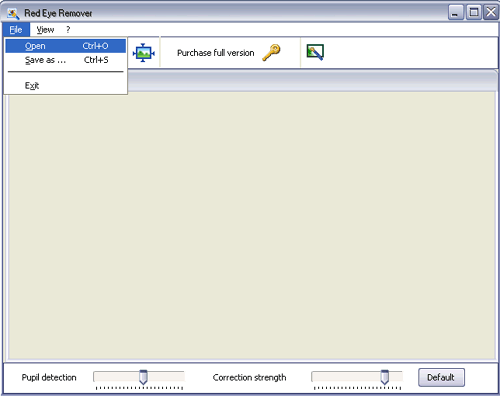Click the golden key icon
This screenshot has width=500, height=396.
click(x=271, y=53)
